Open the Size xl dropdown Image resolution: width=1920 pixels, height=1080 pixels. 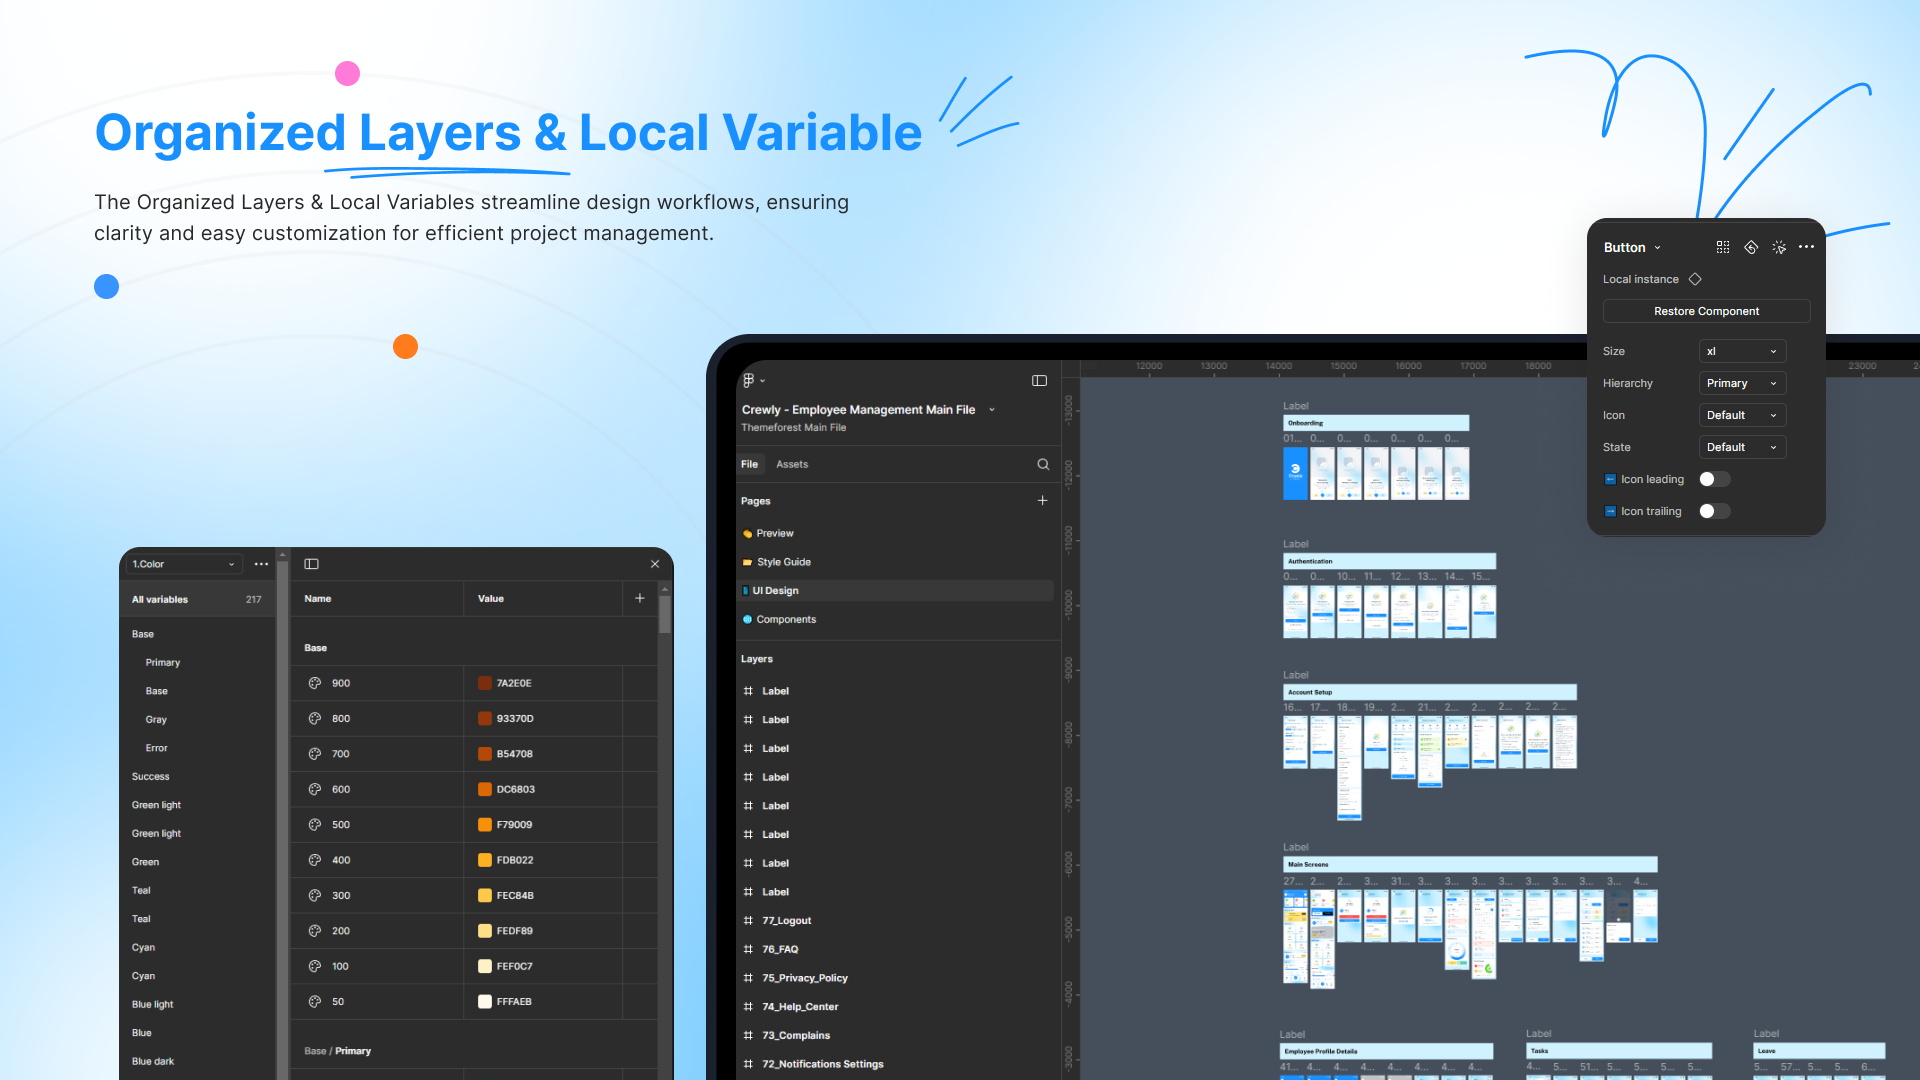tap(1741, 351)
